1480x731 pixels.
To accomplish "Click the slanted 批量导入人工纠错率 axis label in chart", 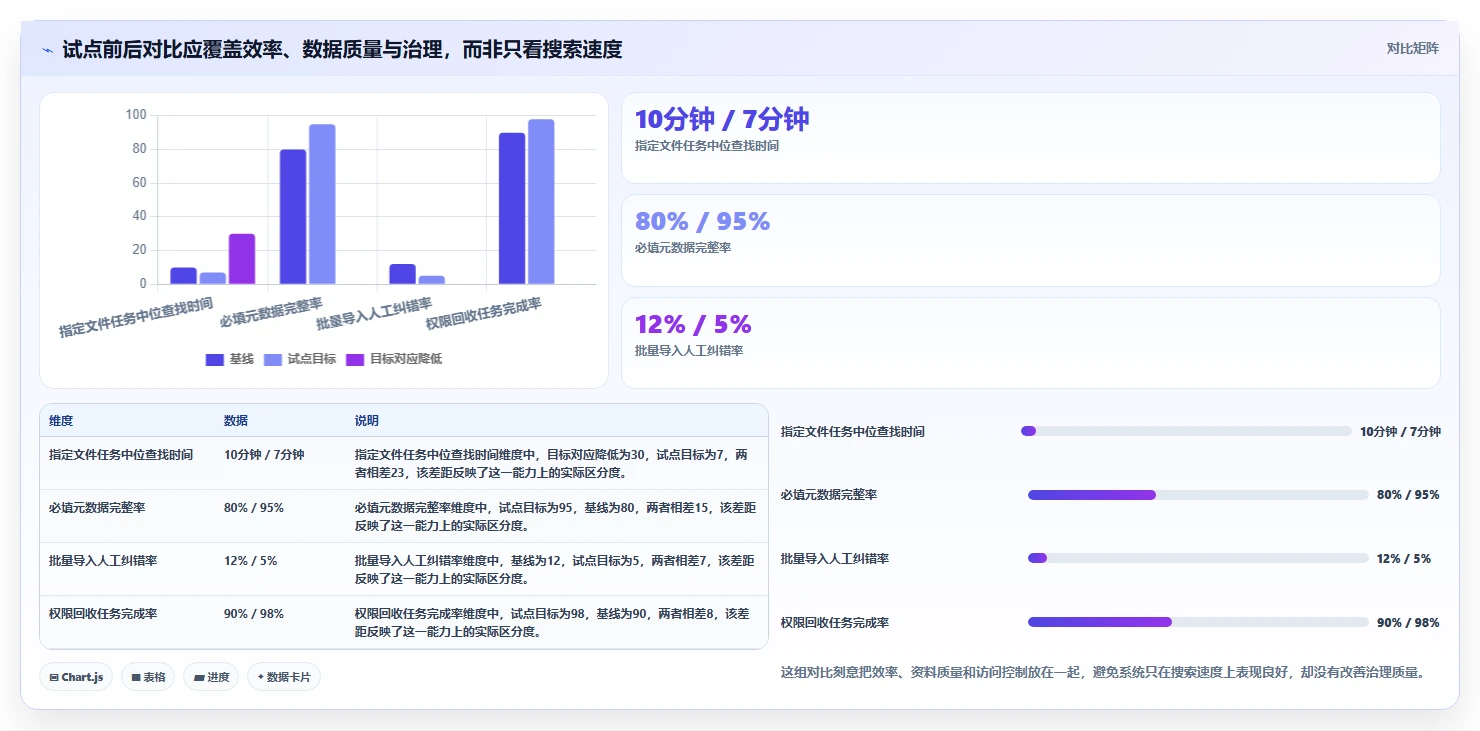I will [374, 314].
